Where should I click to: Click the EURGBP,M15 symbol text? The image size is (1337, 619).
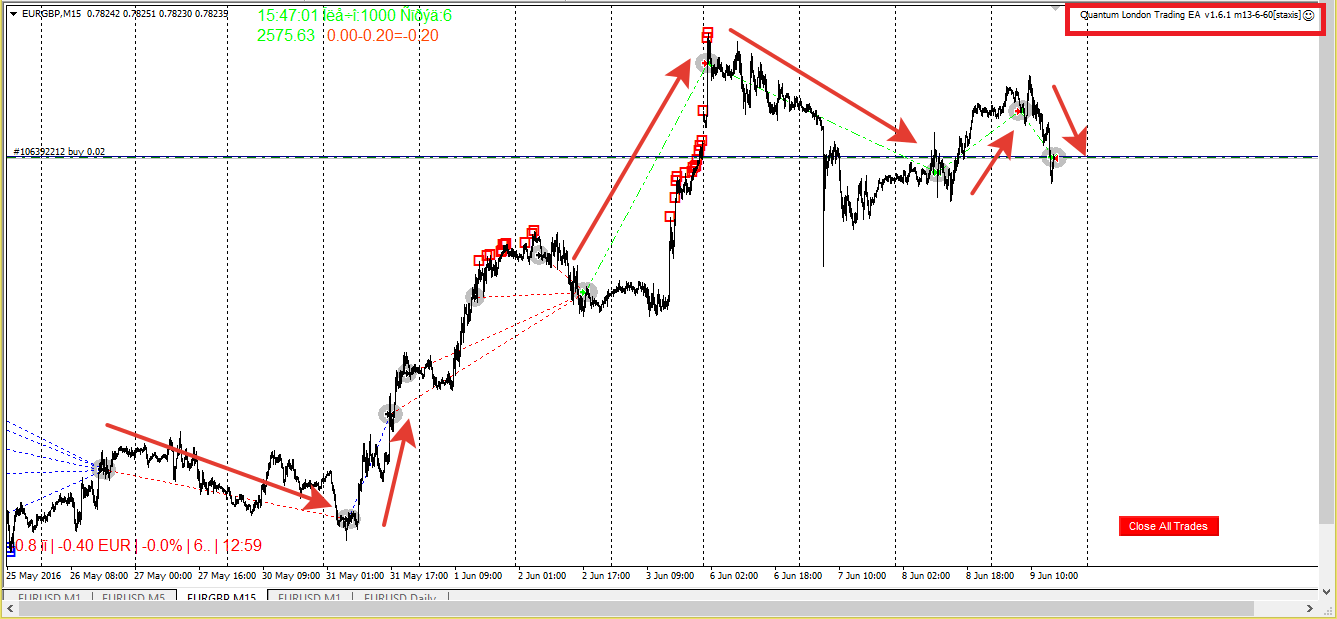pyautogui.click(x=51, y=13)
